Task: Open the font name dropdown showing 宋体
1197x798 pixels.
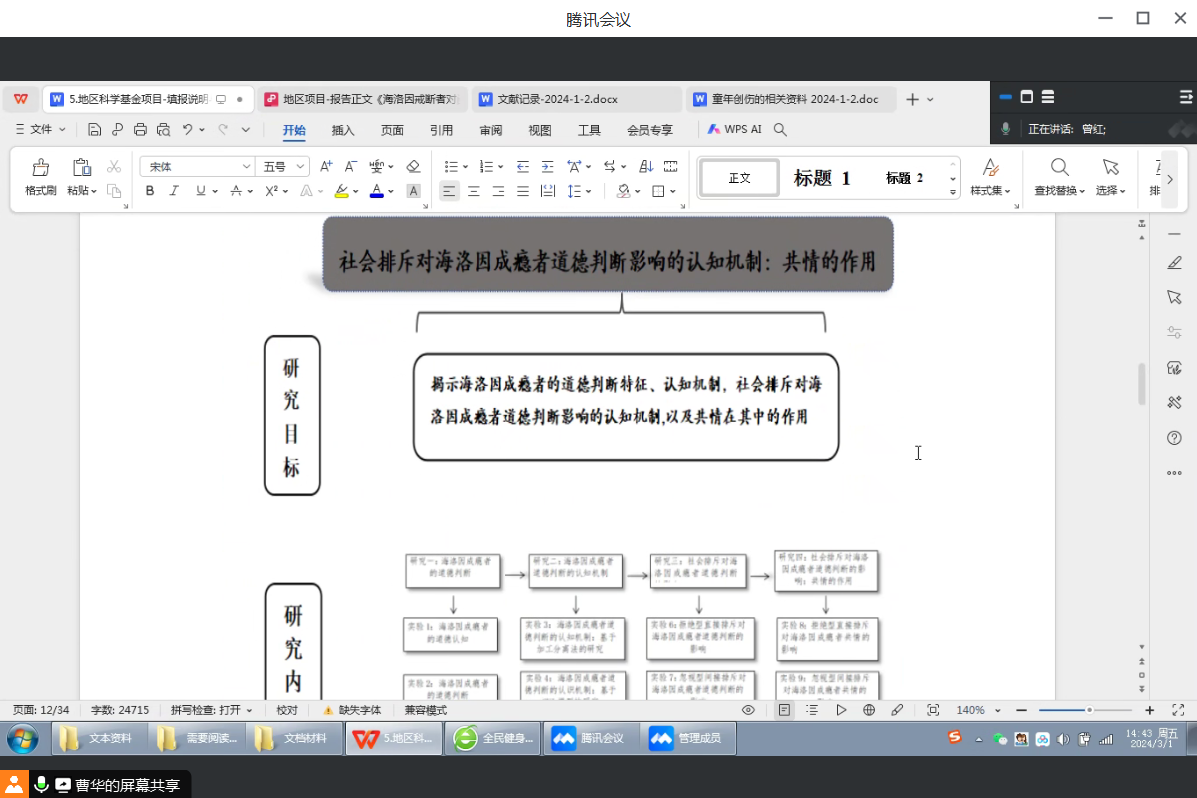Action: pyautogui.click(x=197, y=166)
